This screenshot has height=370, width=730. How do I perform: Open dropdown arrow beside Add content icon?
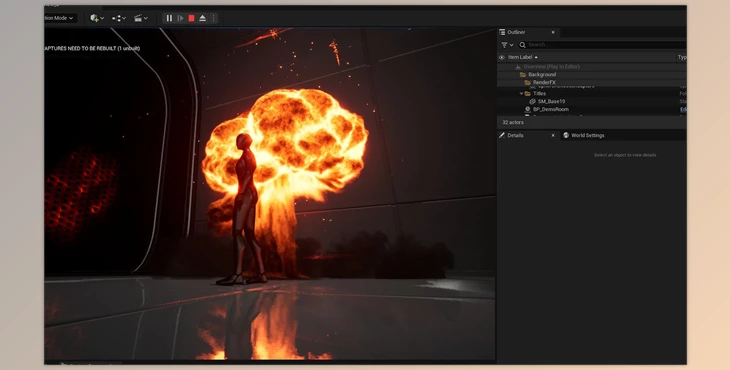[102, 18]
